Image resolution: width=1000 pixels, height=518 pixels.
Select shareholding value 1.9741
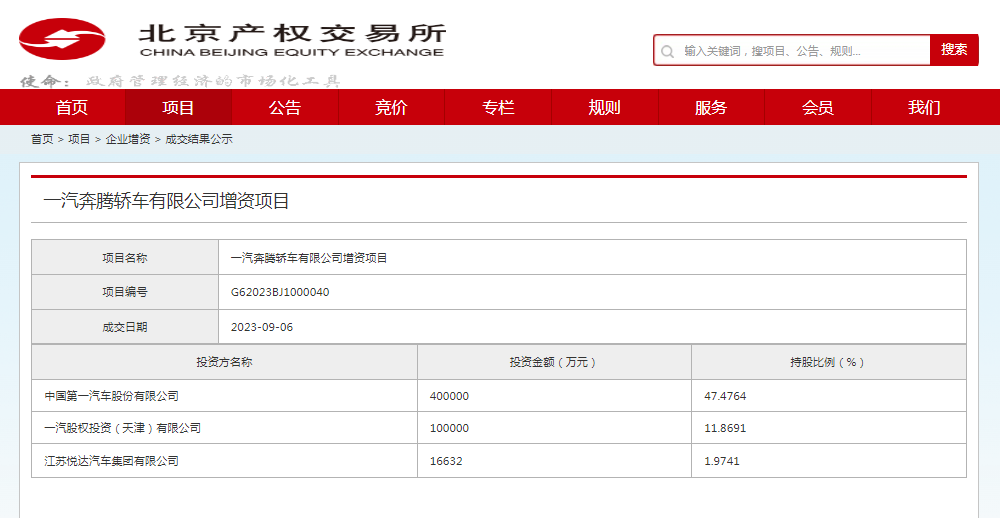click(722, 461)
